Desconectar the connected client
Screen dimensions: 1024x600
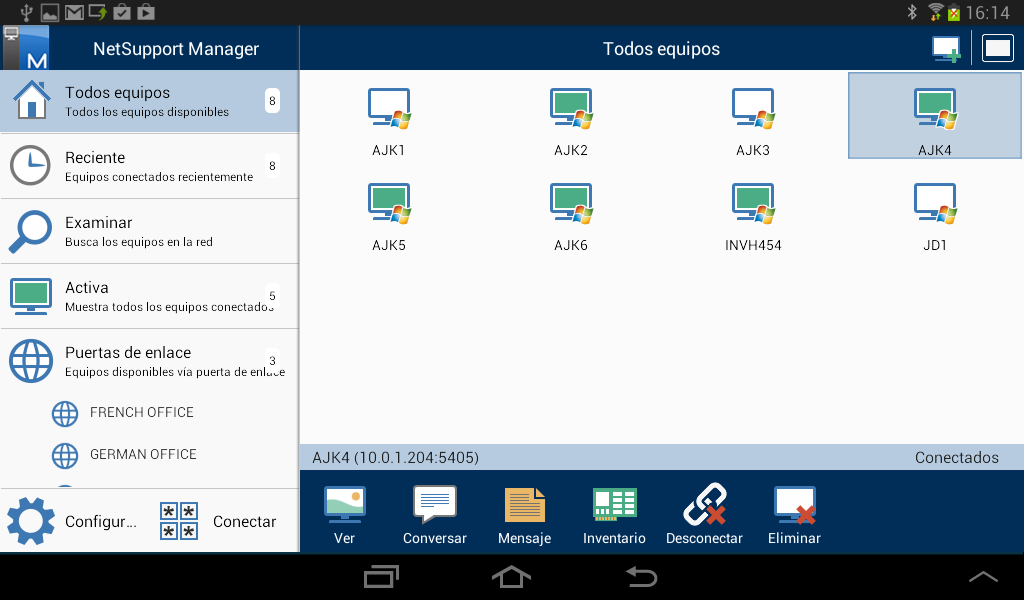pyautogui.click(x=704, y=513)
